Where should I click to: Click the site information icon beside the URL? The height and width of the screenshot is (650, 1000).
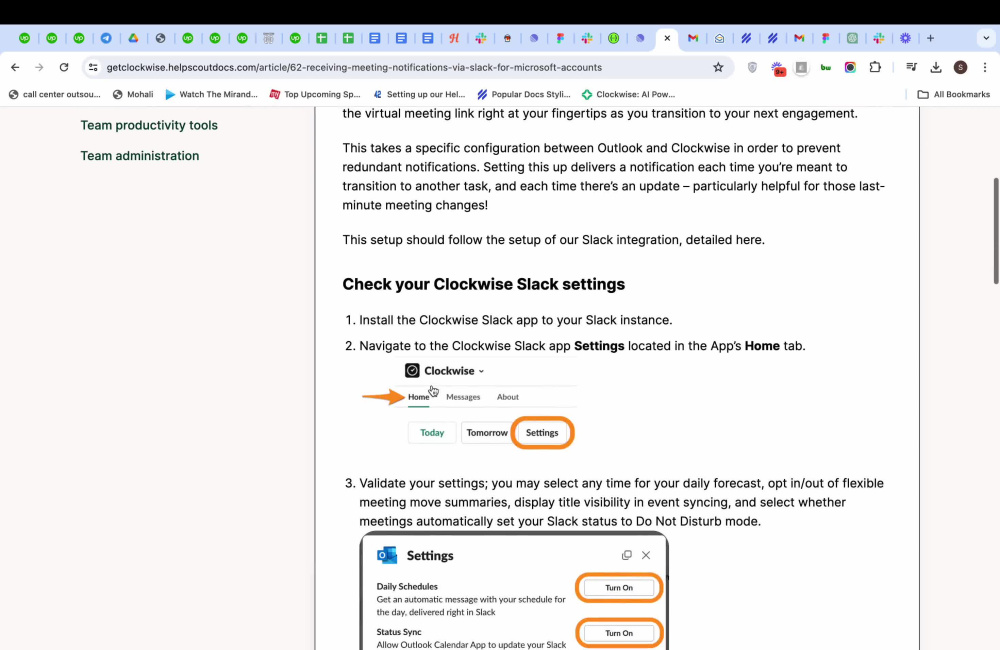(92, 69)
